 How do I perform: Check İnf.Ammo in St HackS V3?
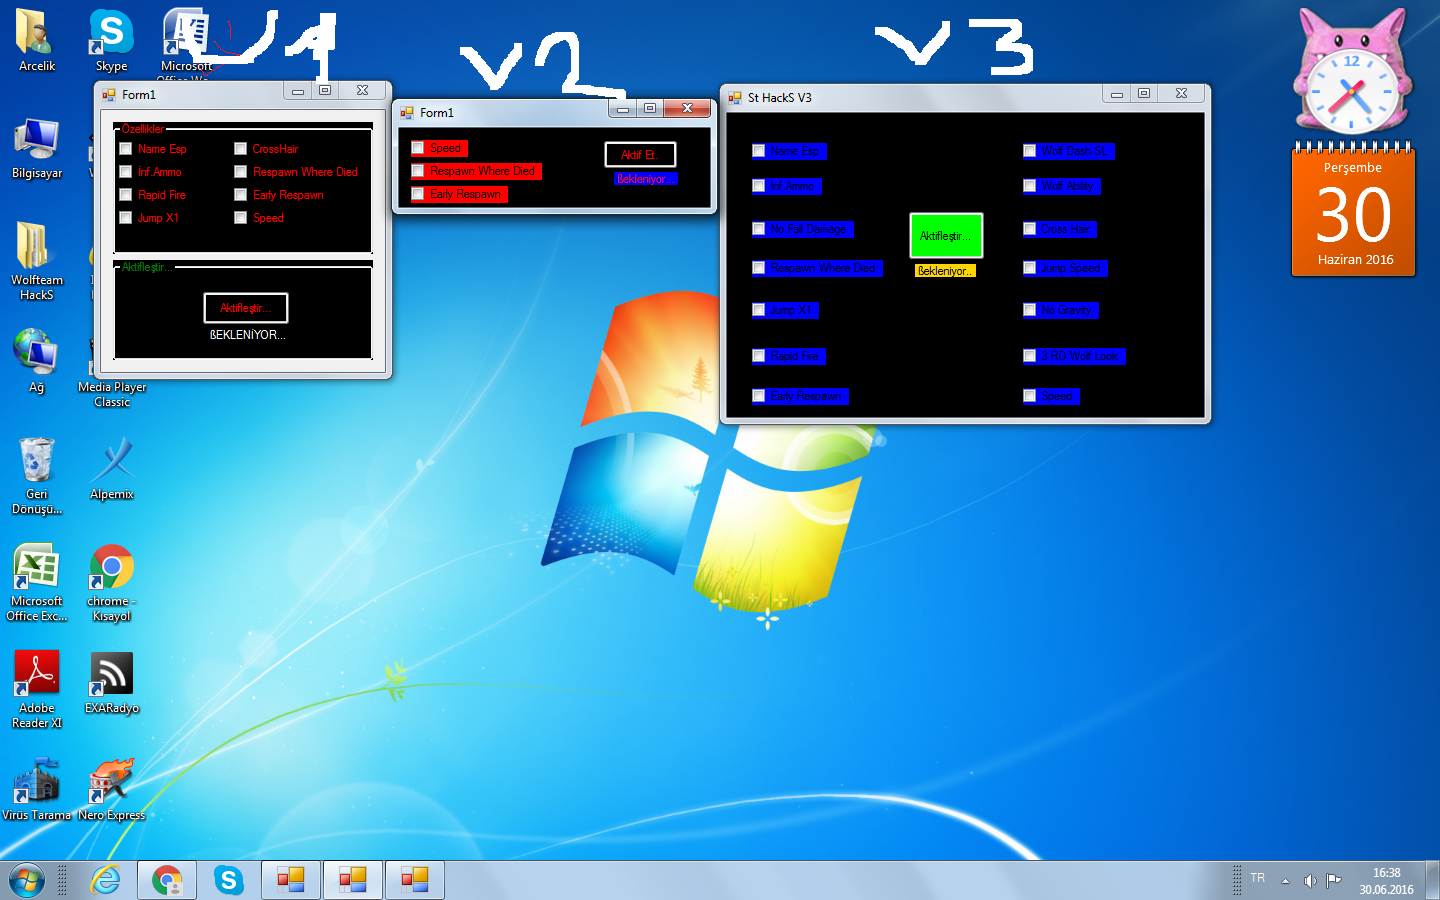(759, 186)
